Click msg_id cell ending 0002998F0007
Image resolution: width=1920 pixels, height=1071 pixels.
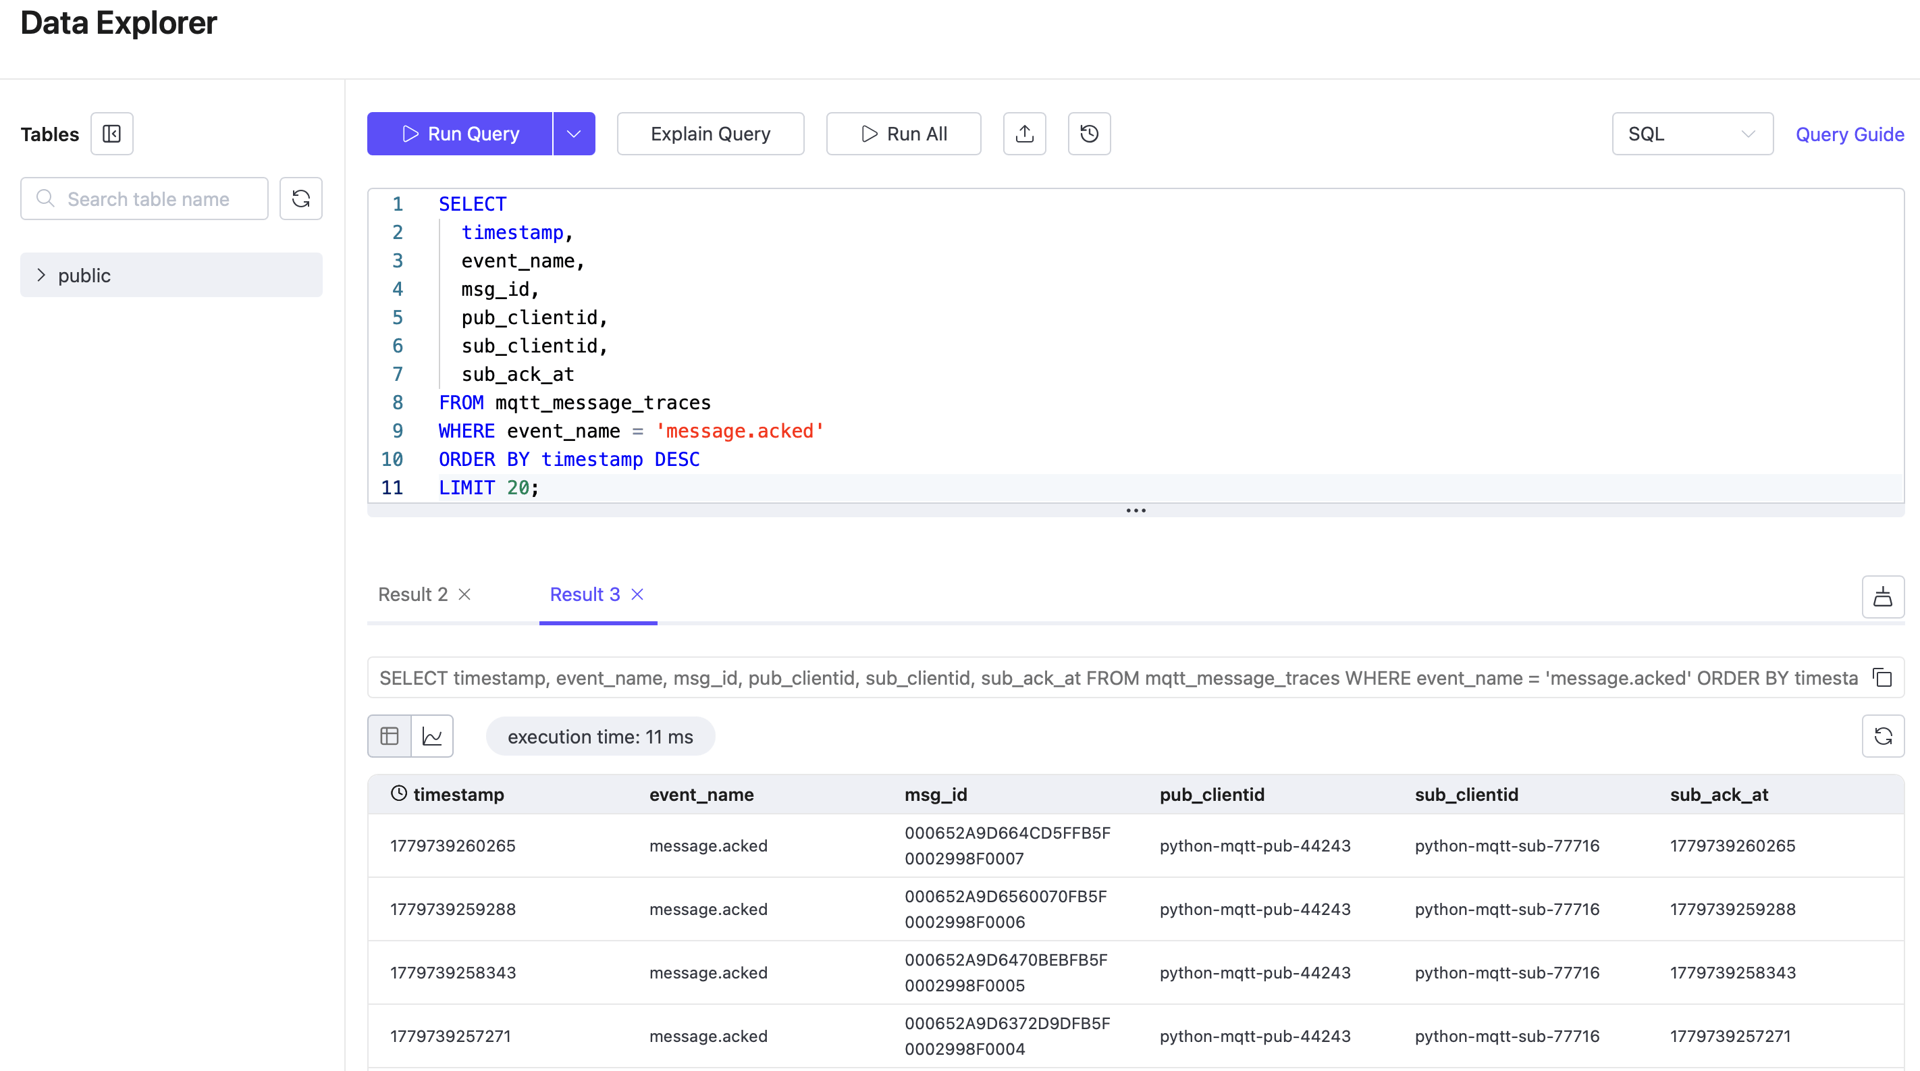coord(1008,846)
